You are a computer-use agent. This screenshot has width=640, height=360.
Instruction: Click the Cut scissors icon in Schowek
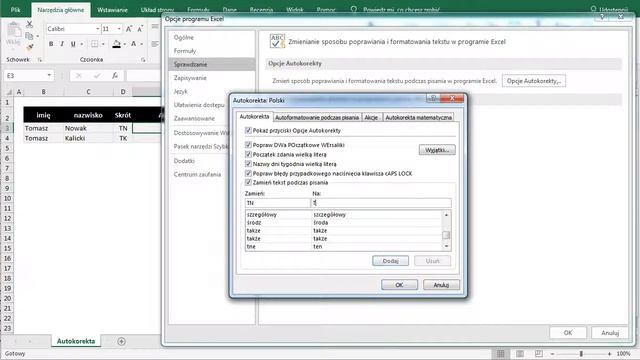[29, 24]
